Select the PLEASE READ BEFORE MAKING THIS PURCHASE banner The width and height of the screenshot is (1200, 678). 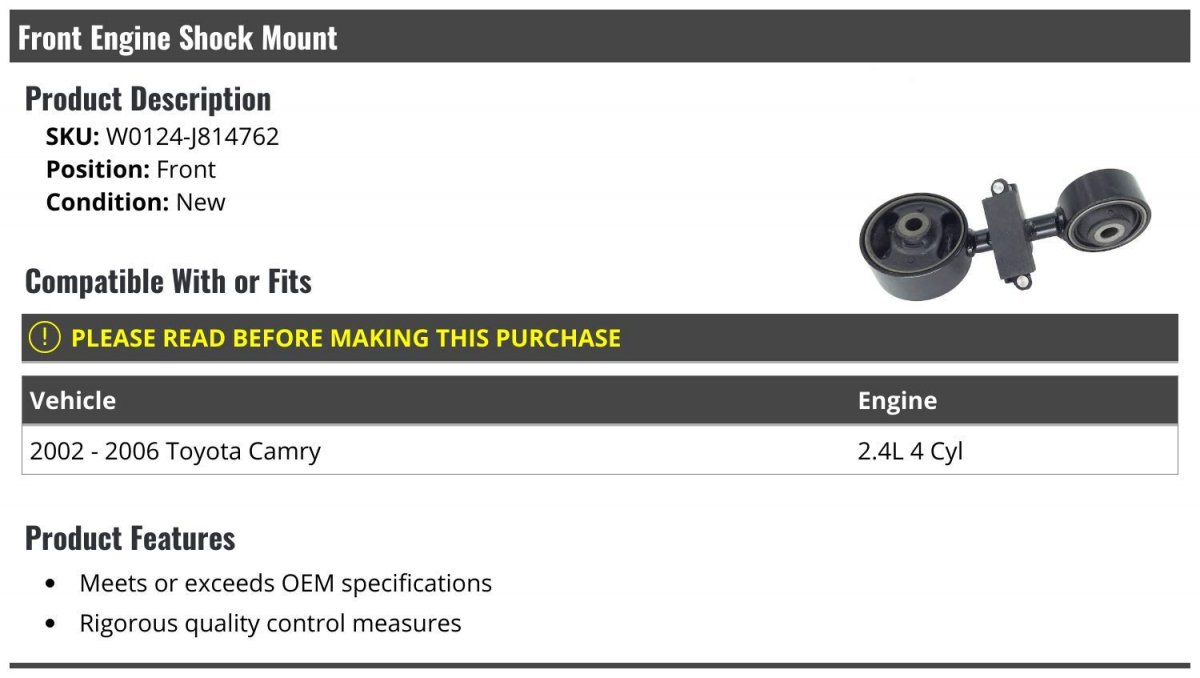[x=600, y=337]
